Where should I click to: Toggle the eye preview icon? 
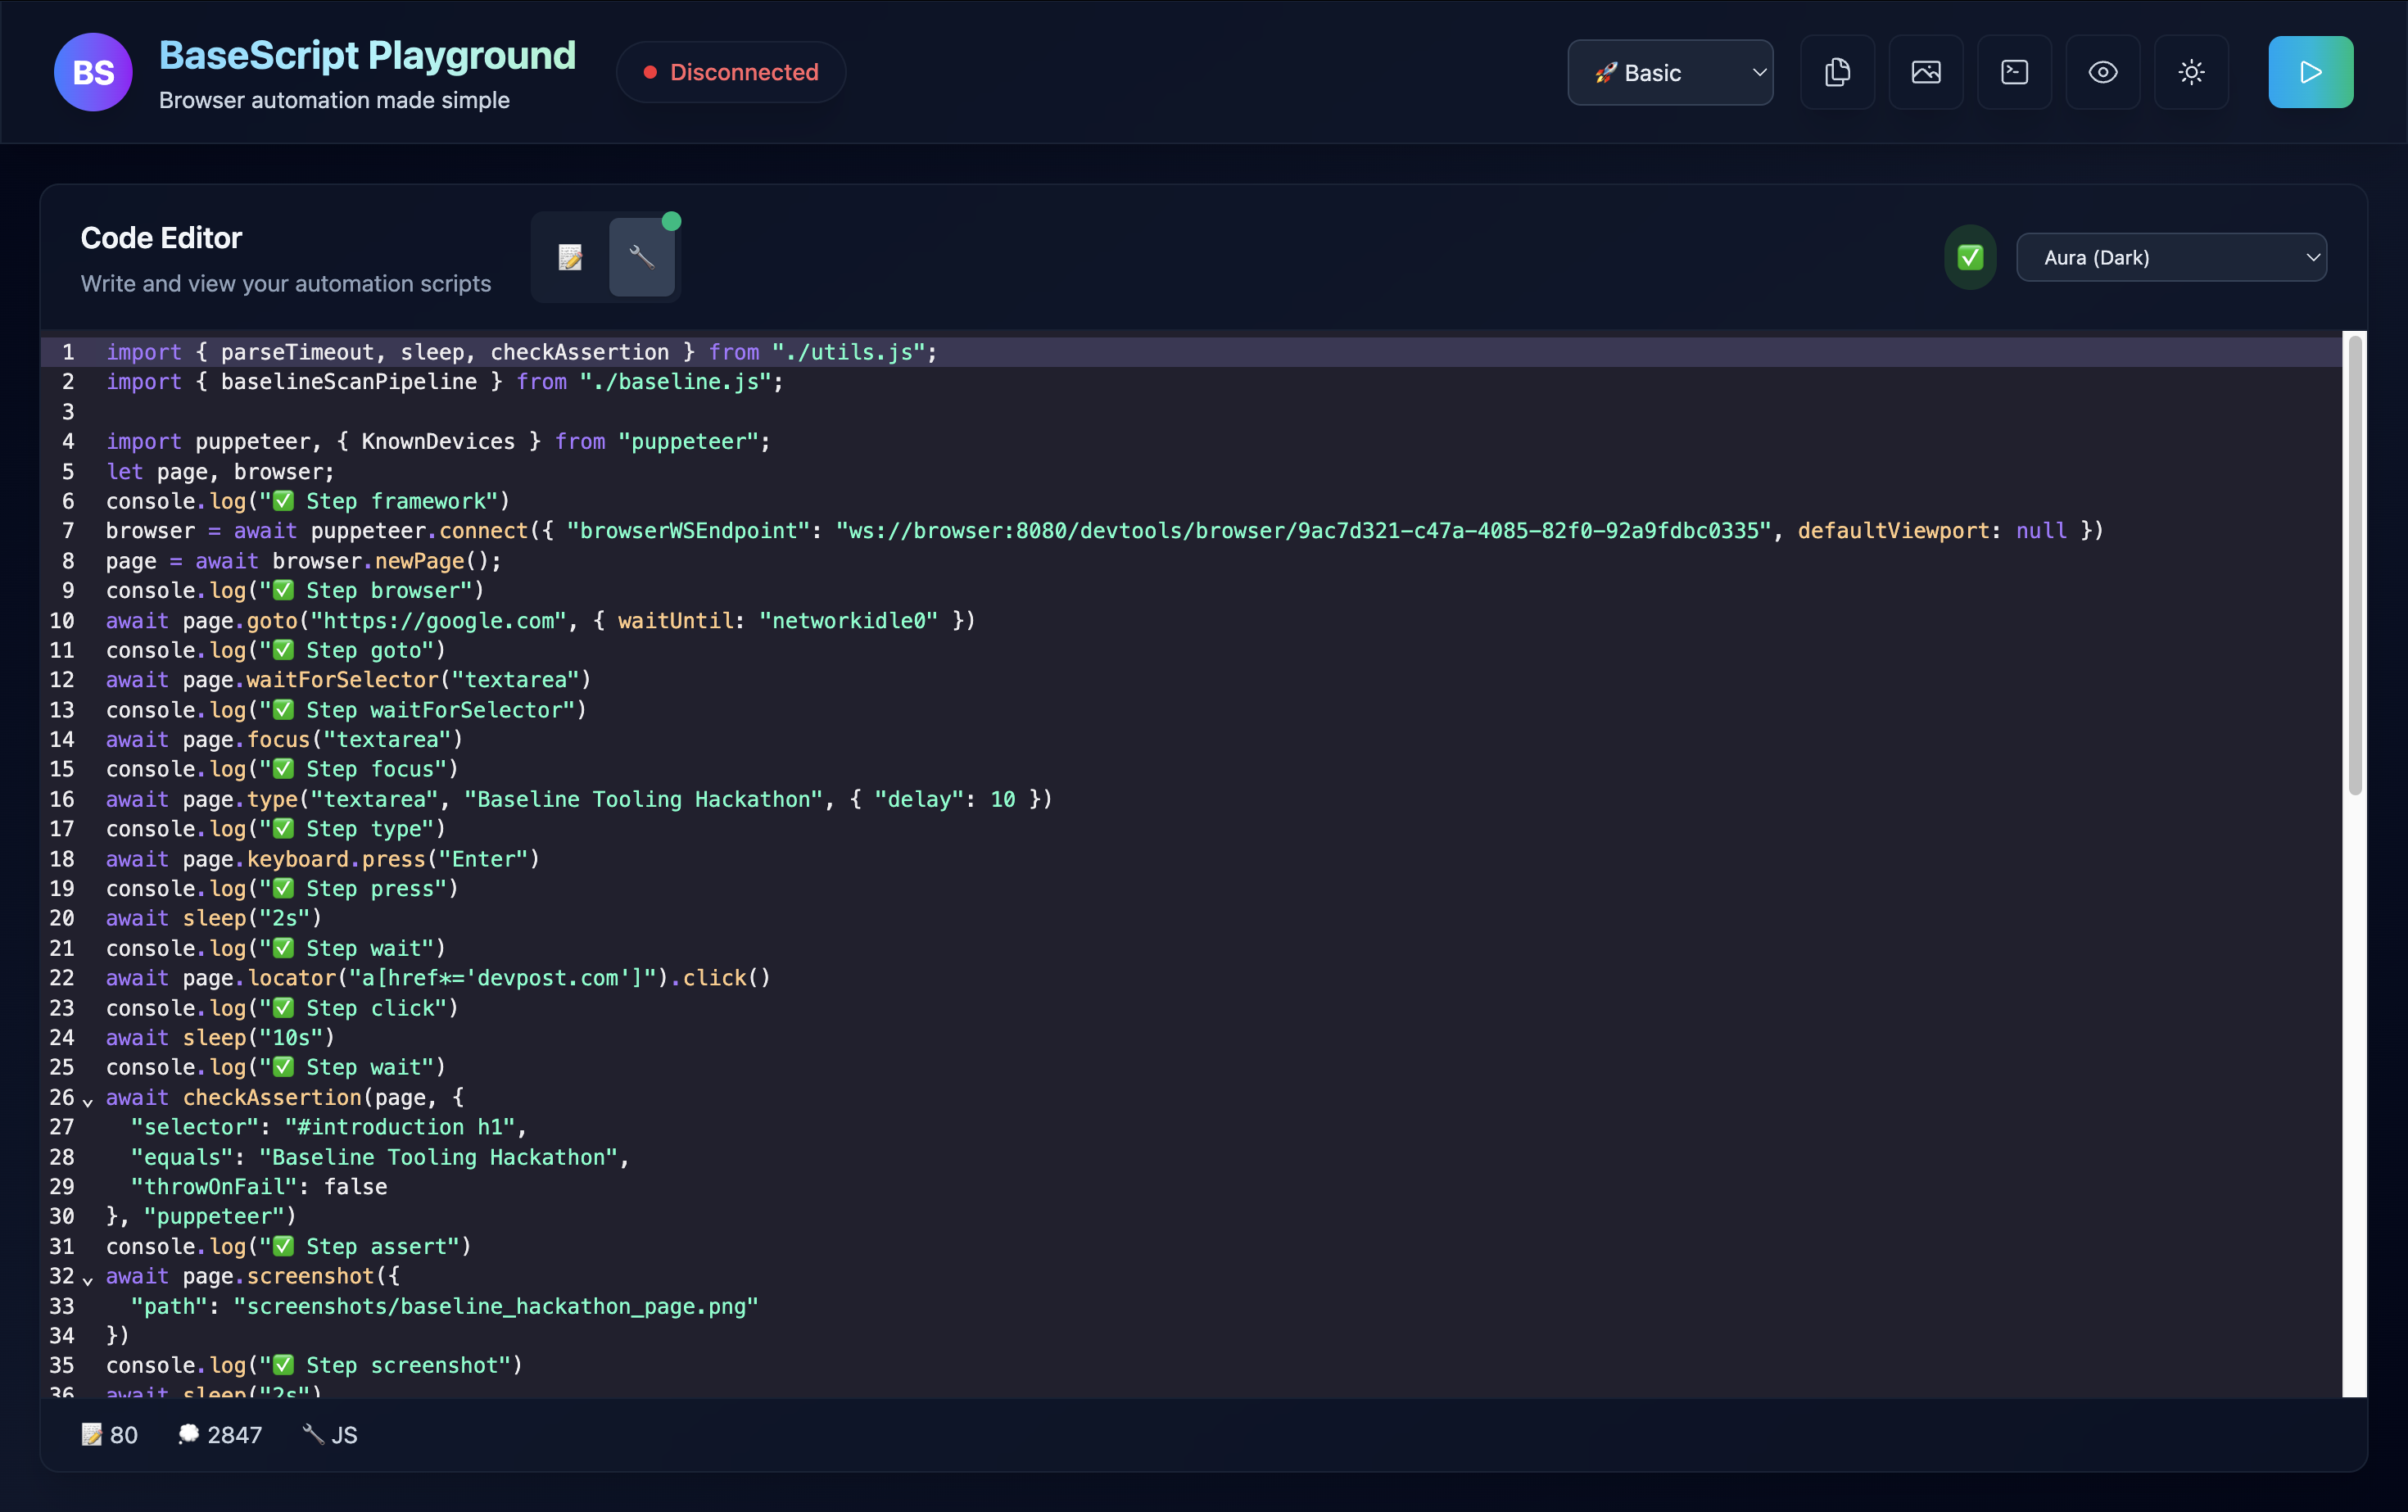point(2102,72)
